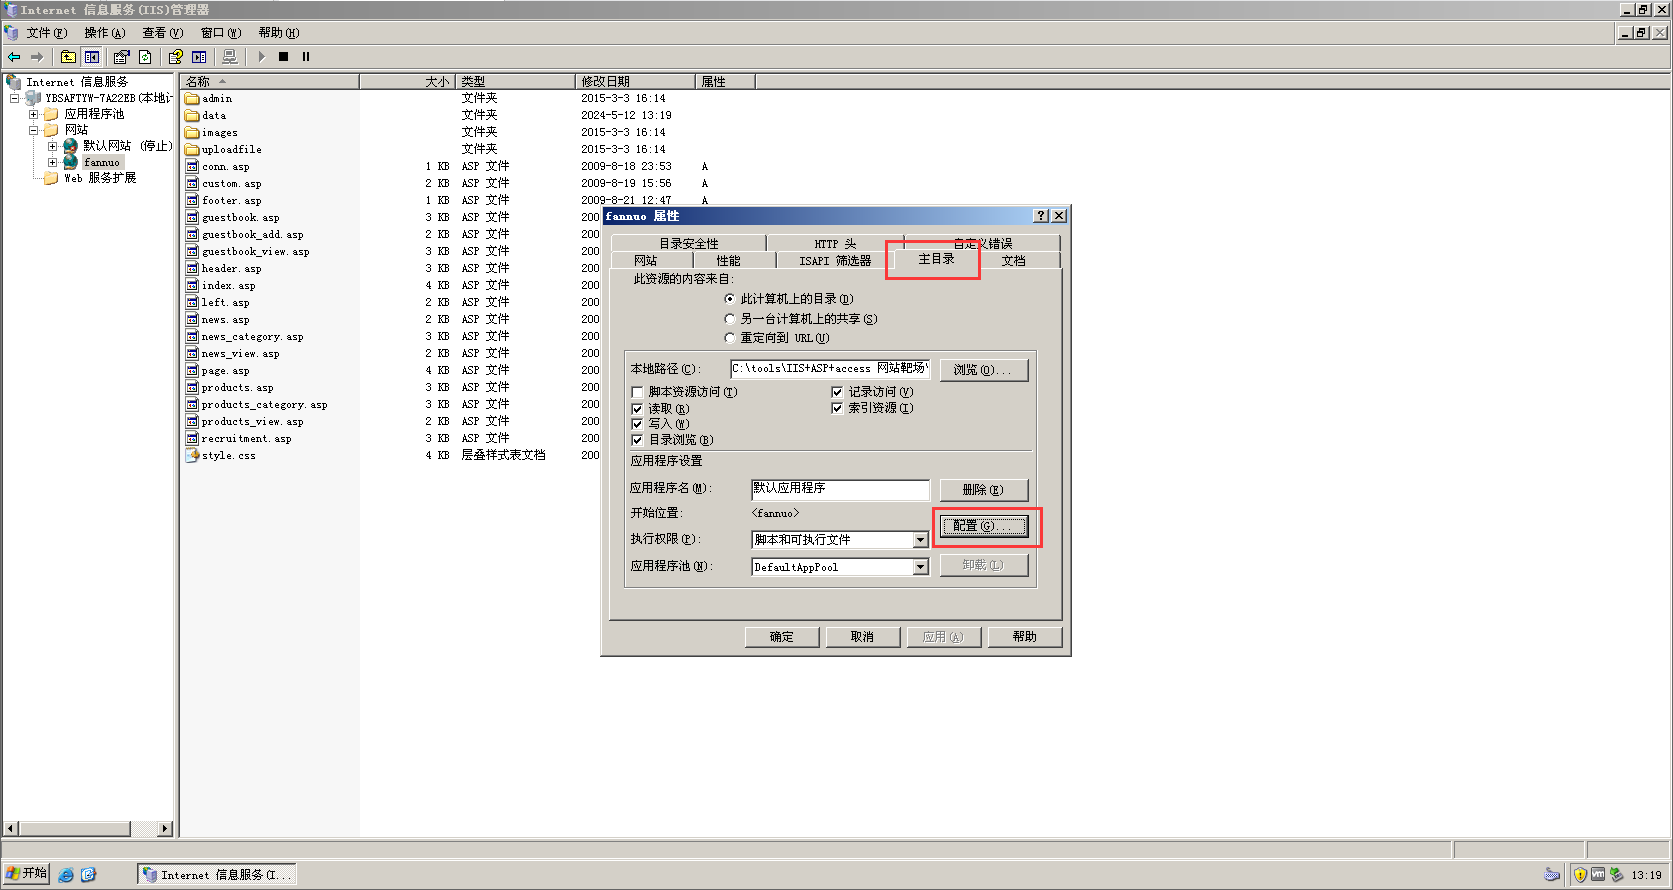
Task: Sort by the 修改日期 column header
Action: tap(635, 81)
